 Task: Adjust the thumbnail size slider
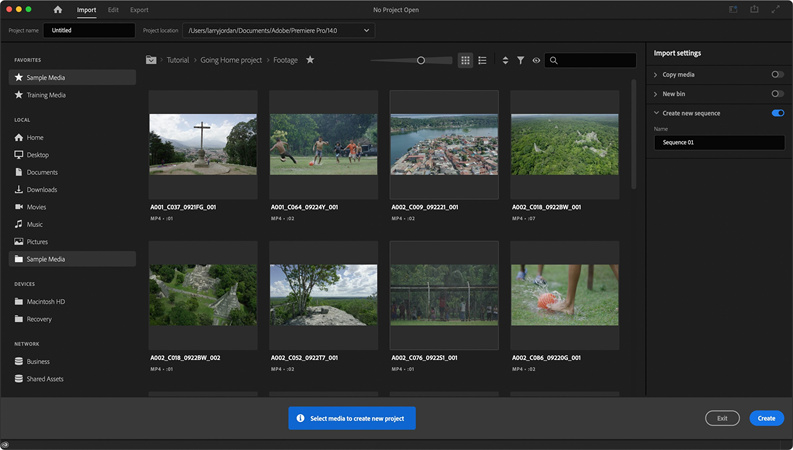(421, 60)
